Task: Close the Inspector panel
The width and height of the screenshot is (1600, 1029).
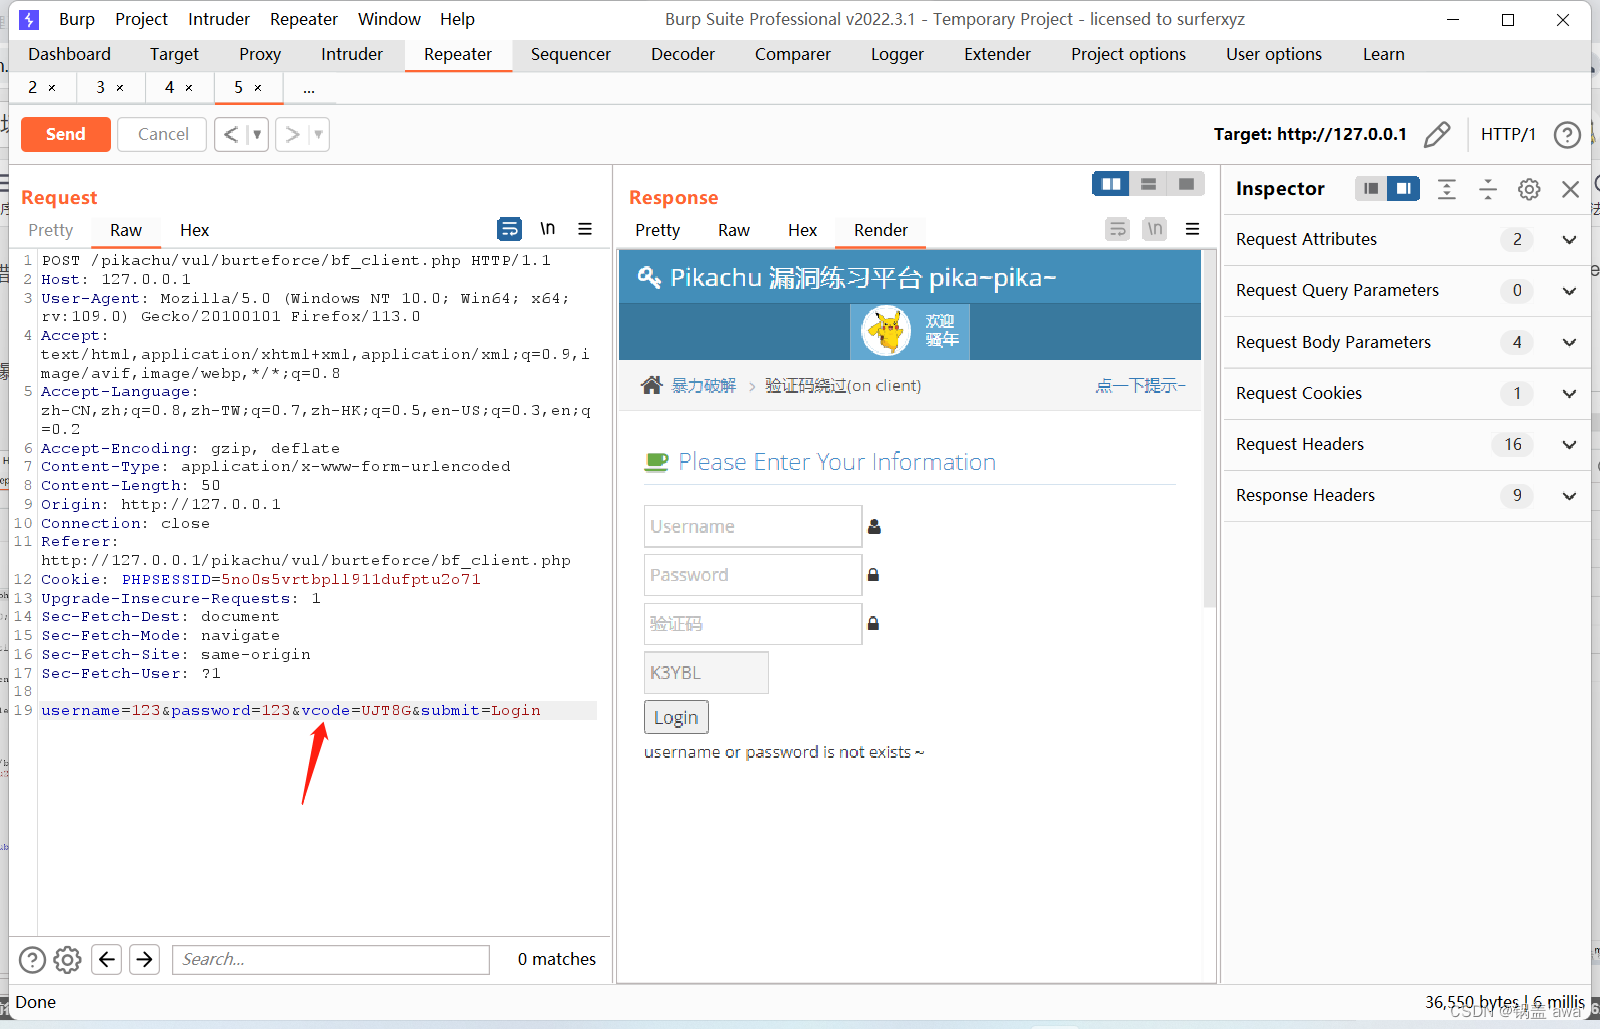Action: (x=1570, y=189)
